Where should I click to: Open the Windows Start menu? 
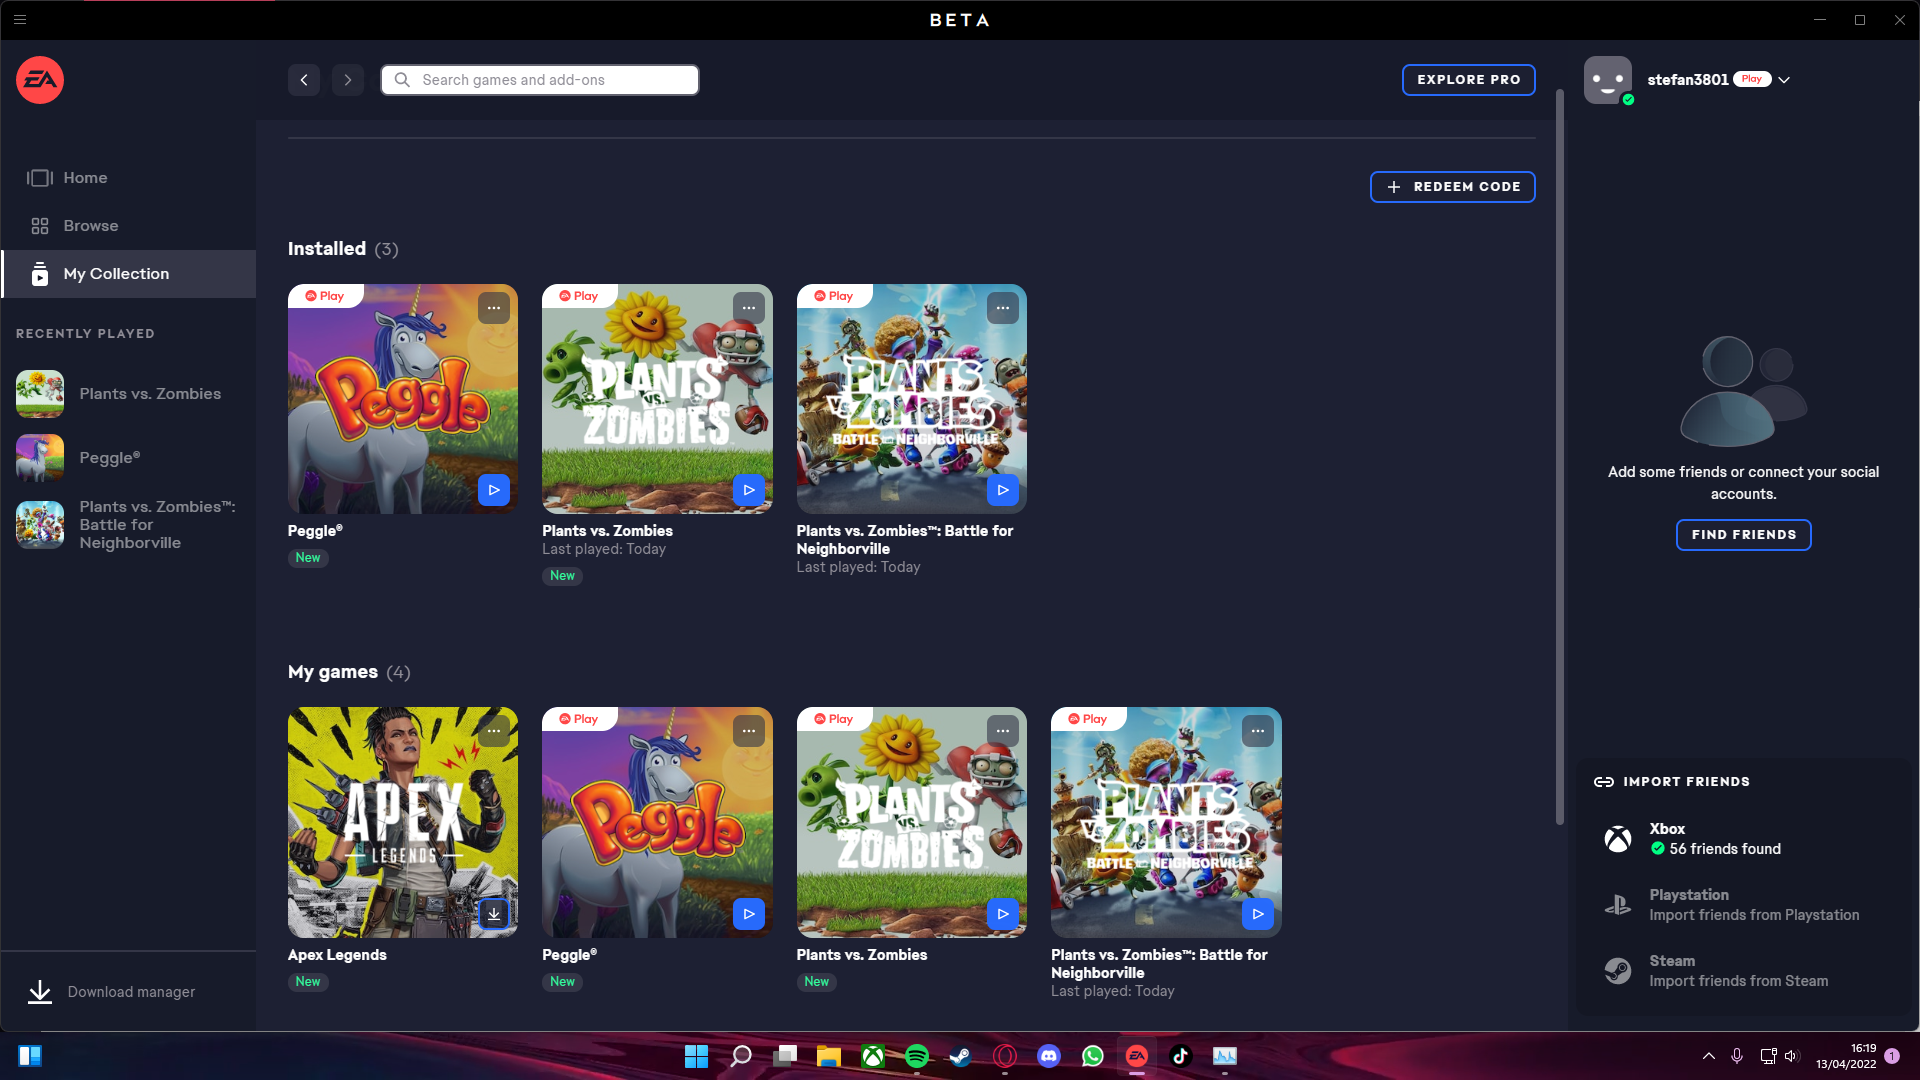(x=696, y=1056)
